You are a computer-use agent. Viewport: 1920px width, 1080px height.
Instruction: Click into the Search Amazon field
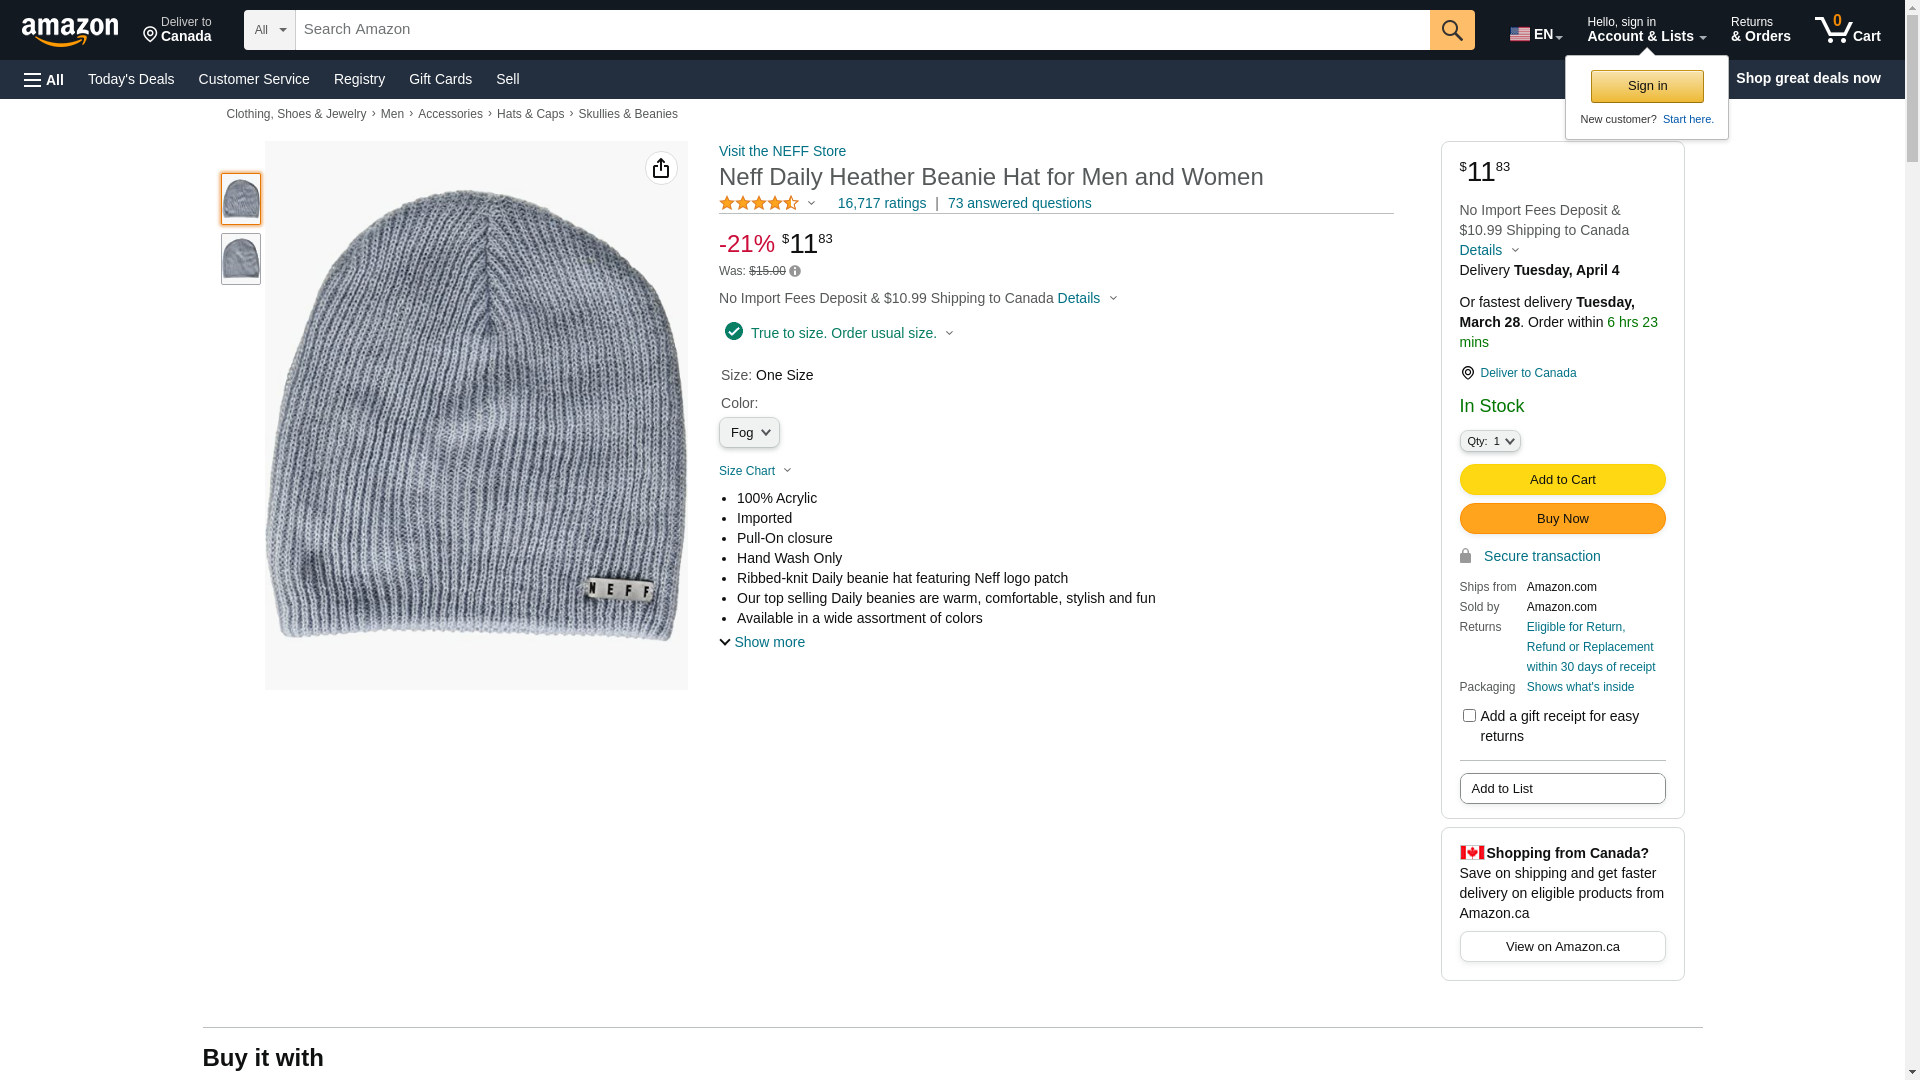[x=860, y=30]
